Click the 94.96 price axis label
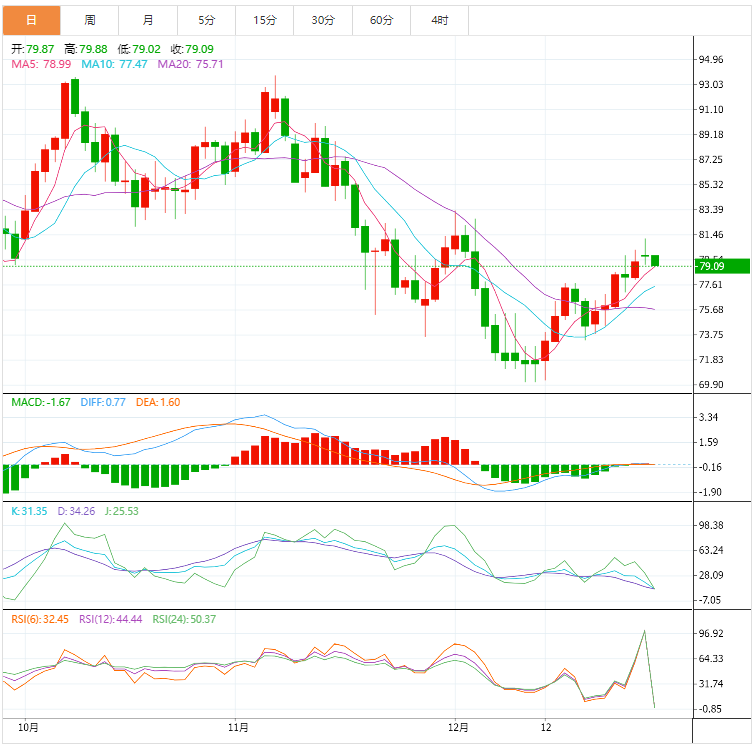755x754 pixels. tap(711, 60)
